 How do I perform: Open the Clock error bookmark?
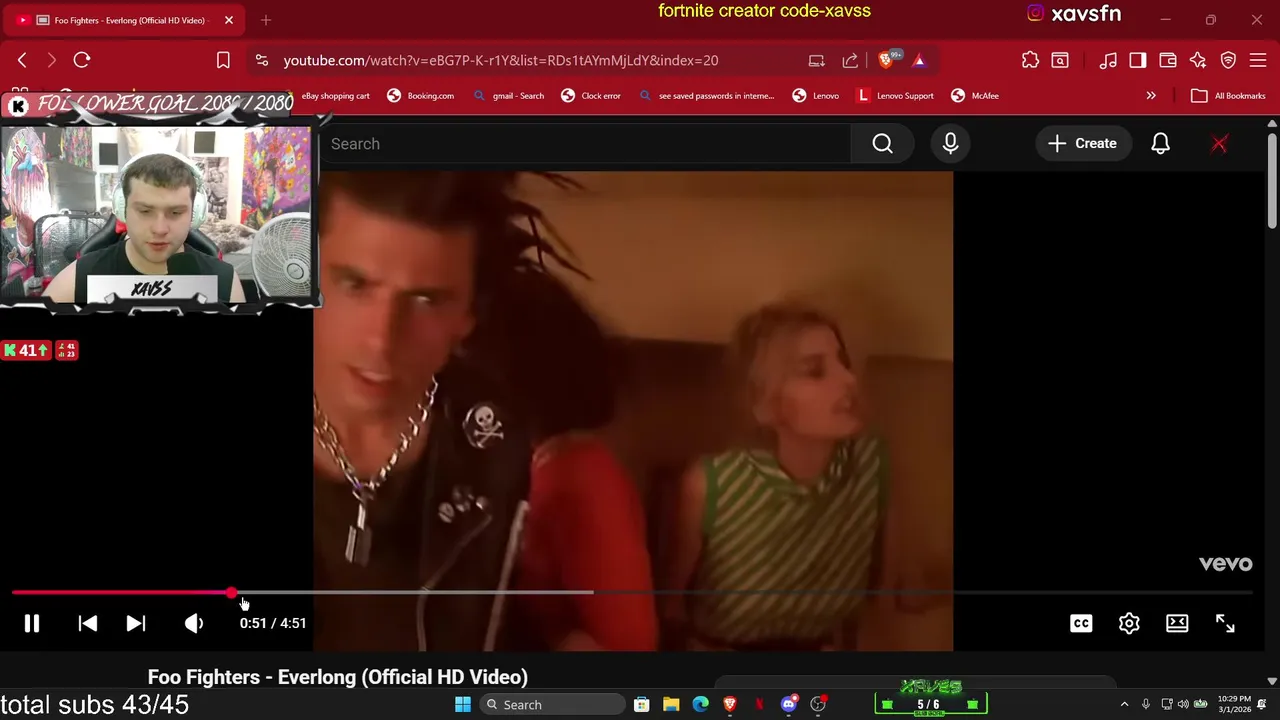(x=591, y=96)
